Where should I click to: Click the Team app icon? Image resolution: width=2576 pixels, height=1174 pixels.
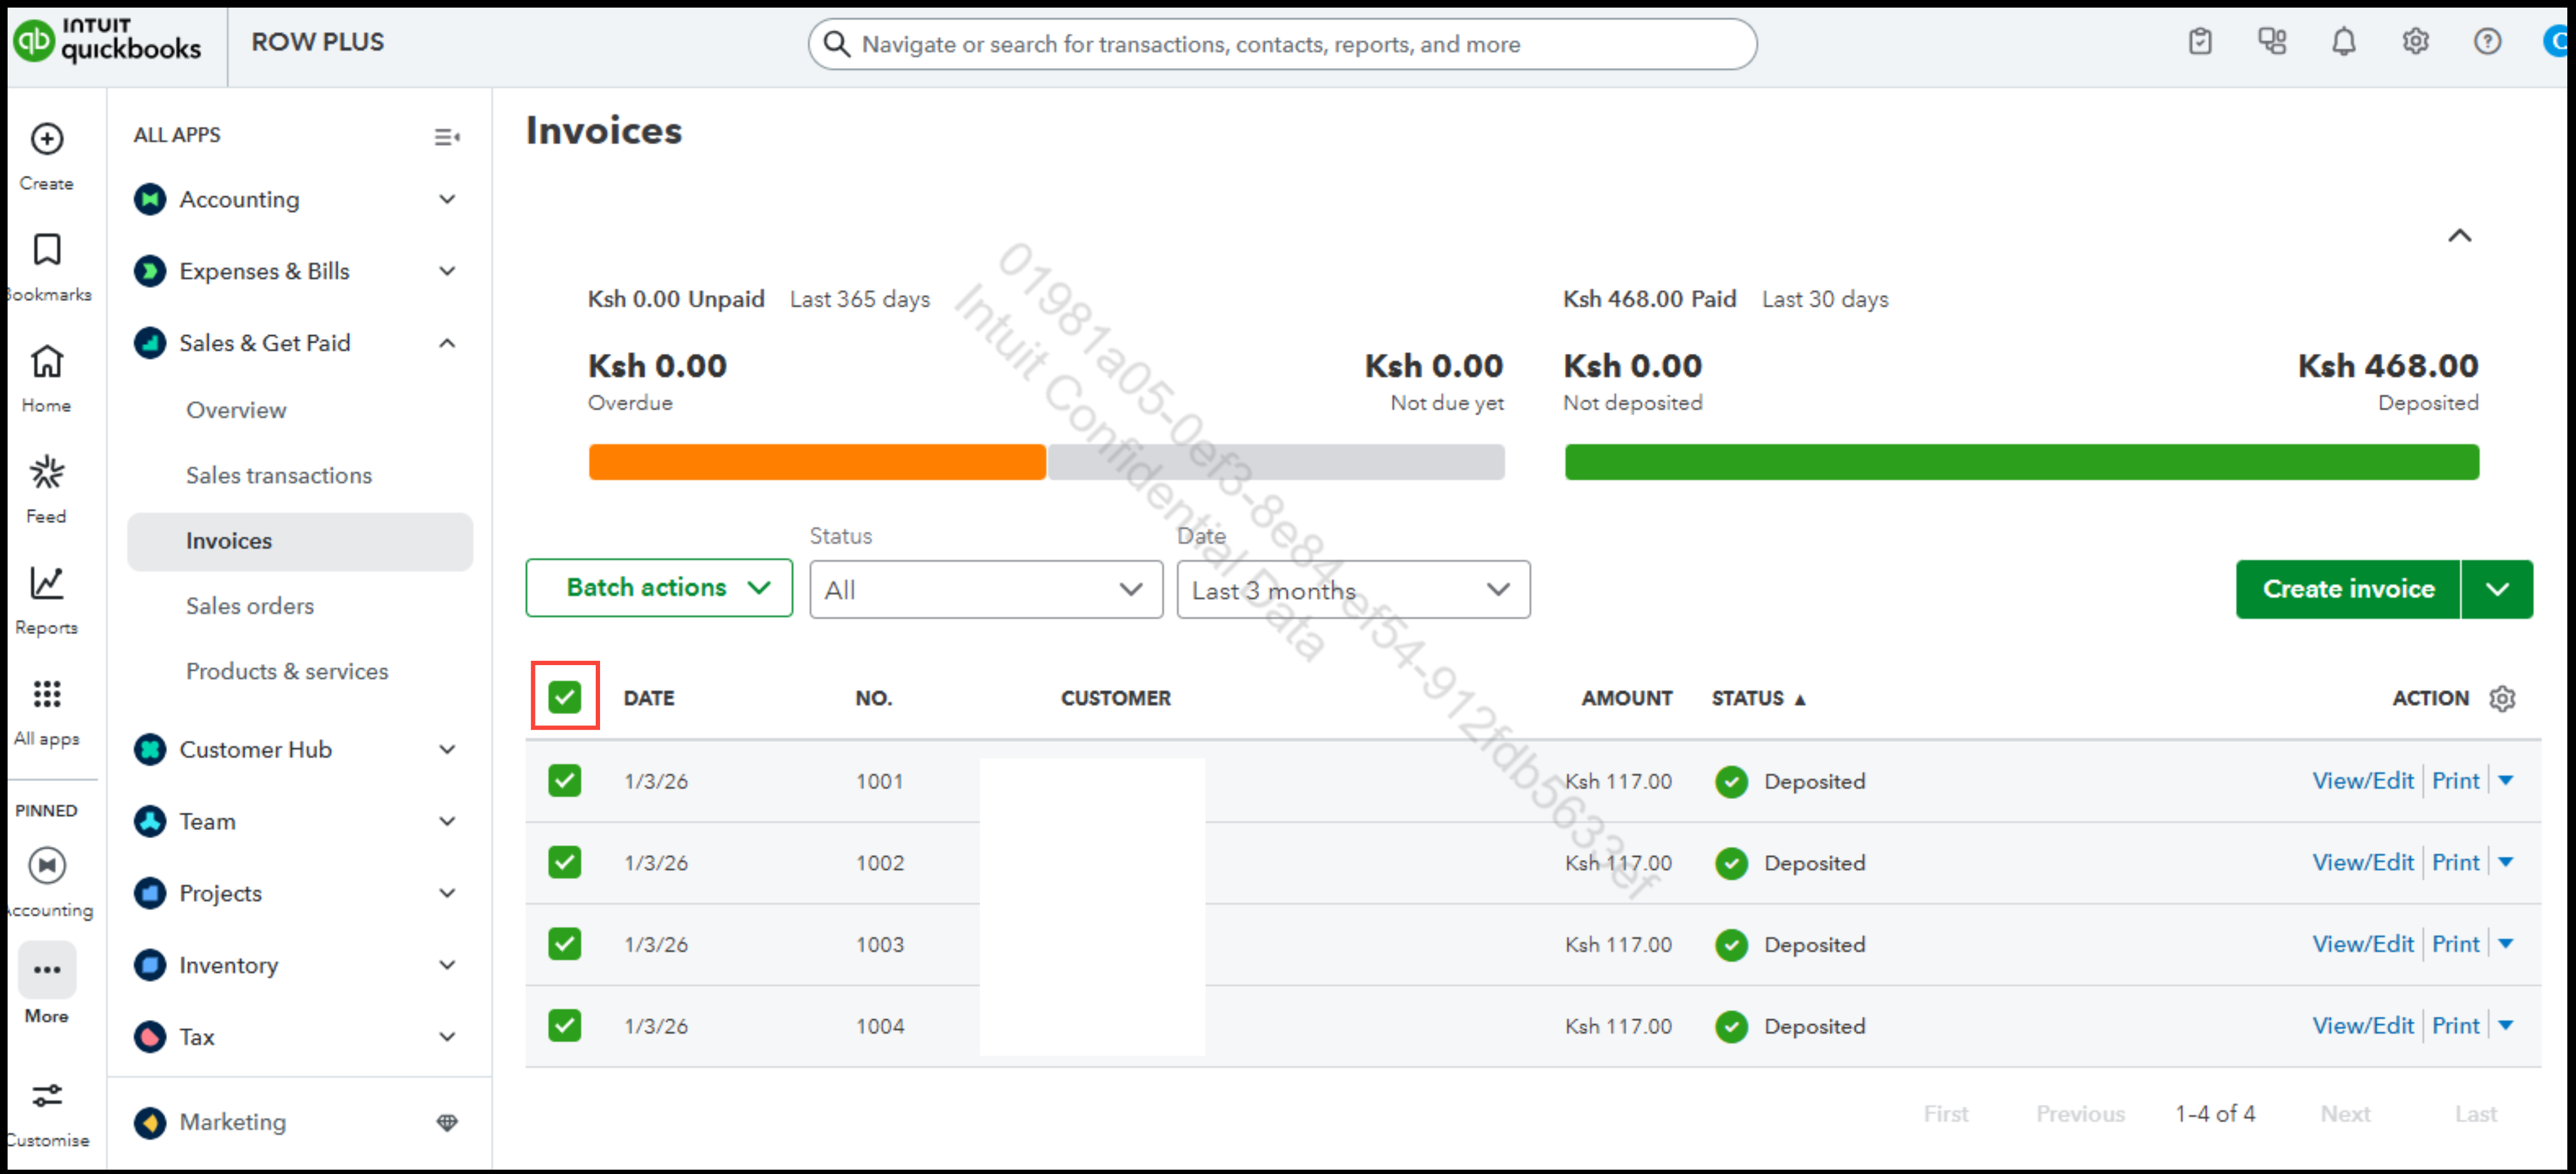point(150,821)
